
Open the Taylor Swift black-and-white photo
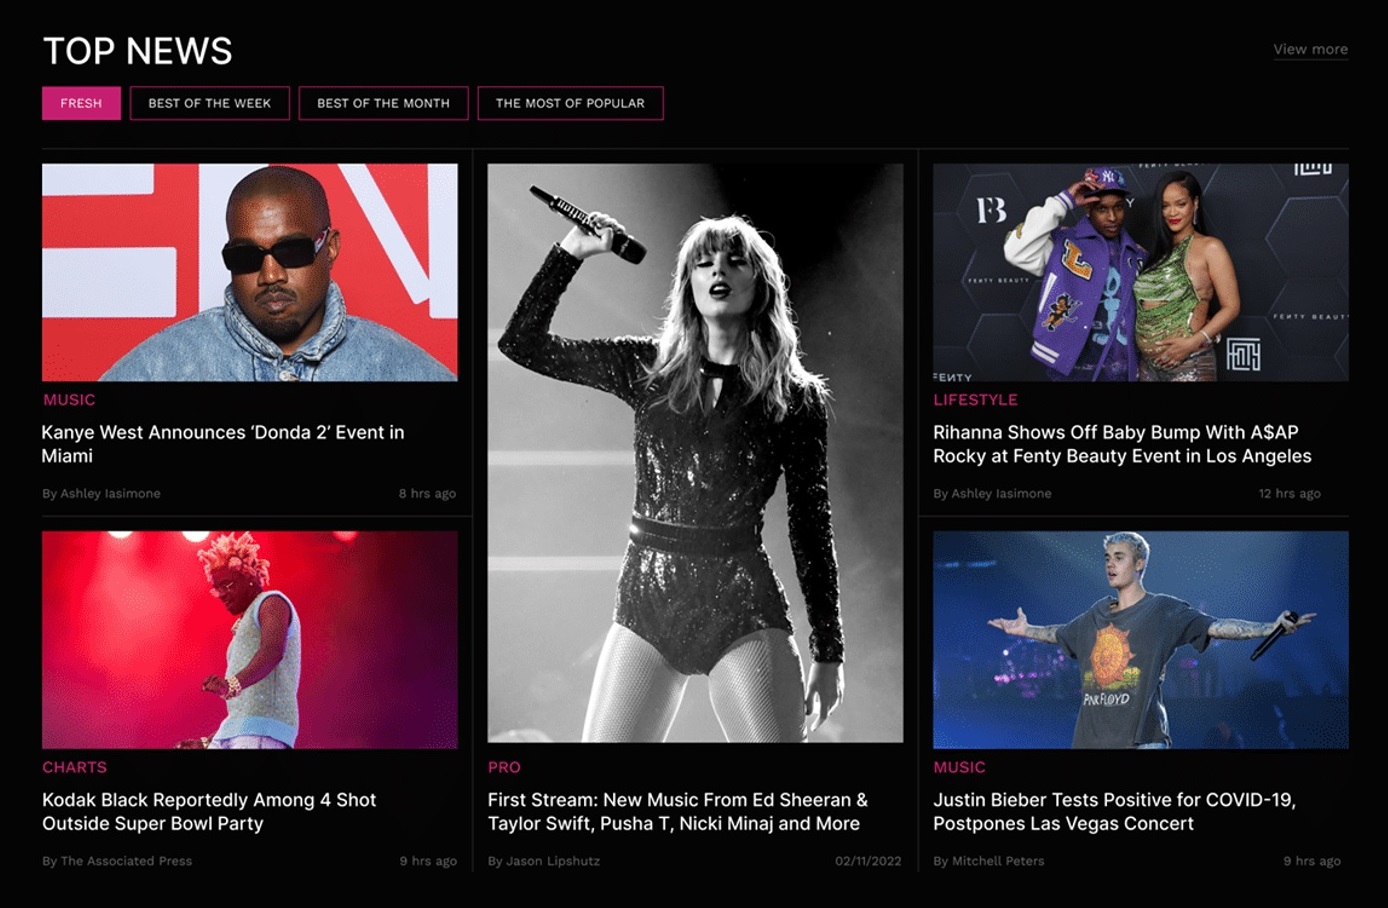coord(695,452)
